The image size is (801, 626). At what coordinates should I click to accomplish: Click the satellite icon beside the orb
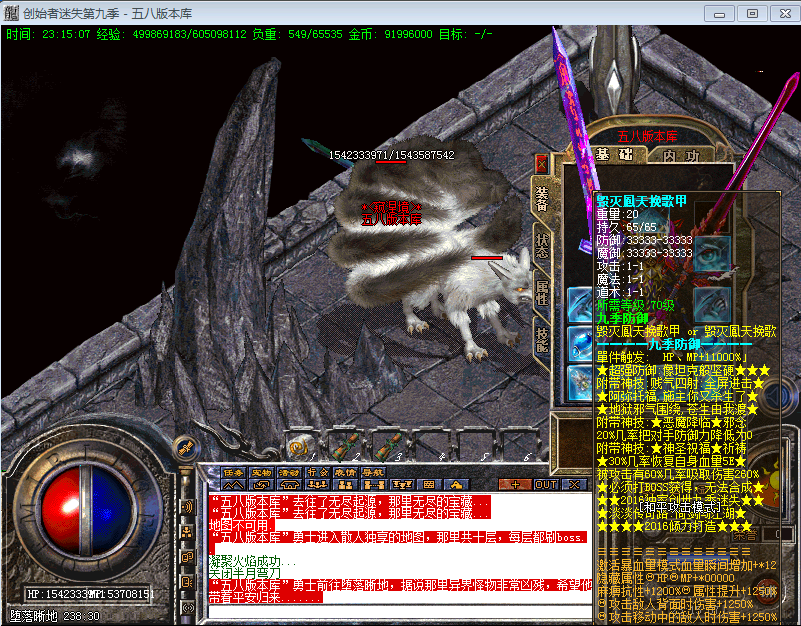coord(183,446)
